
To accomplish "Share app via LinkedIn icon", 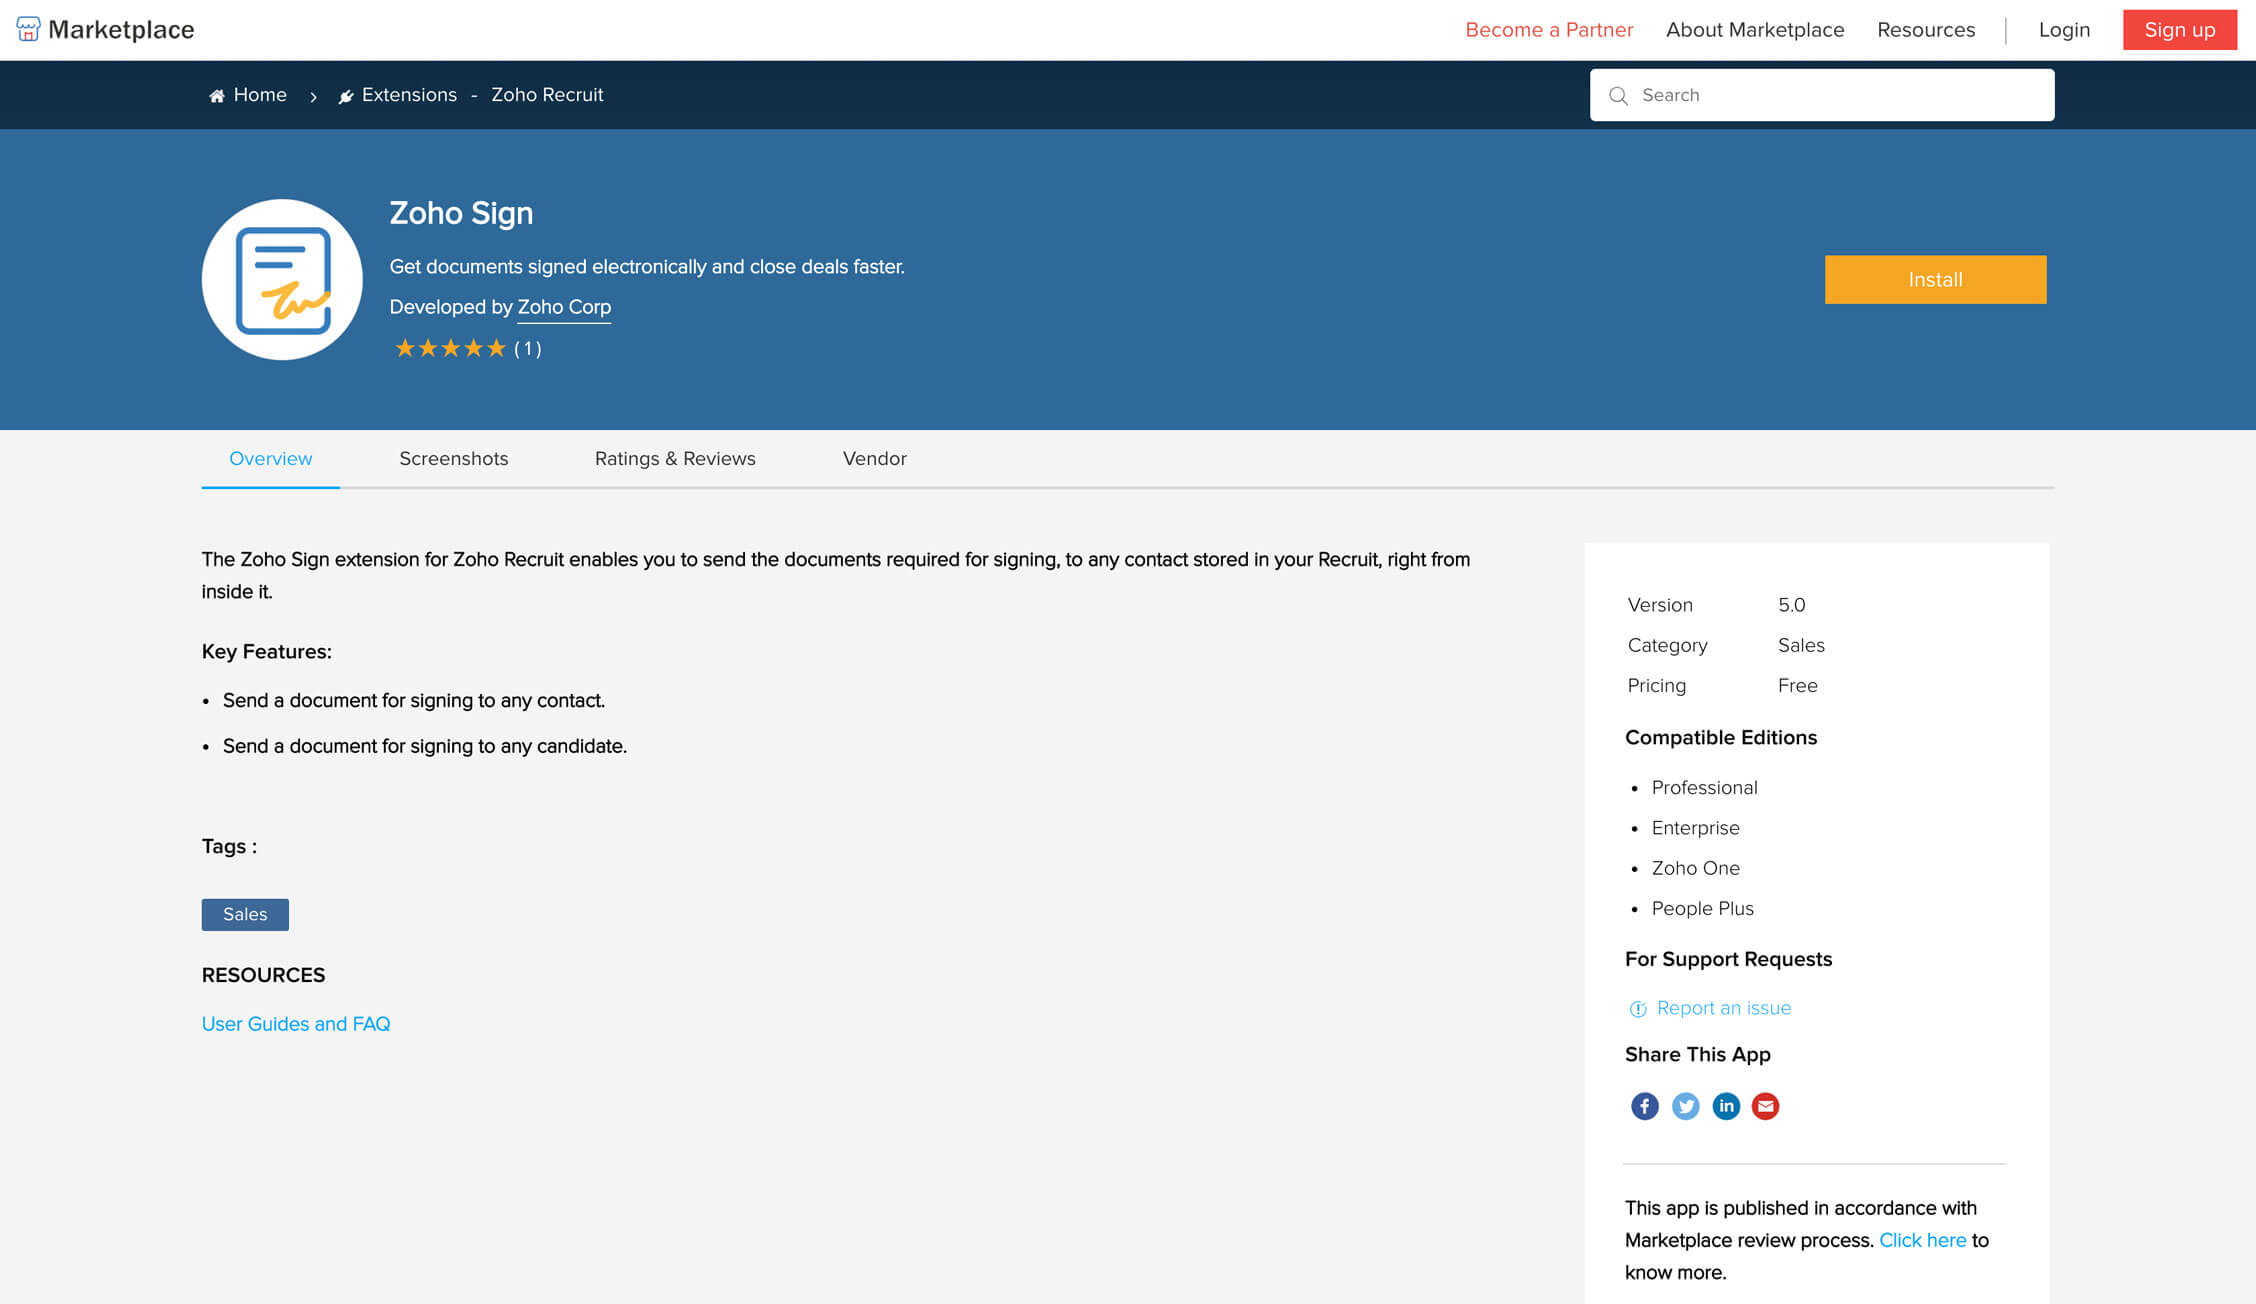I will point(1726,1106).
